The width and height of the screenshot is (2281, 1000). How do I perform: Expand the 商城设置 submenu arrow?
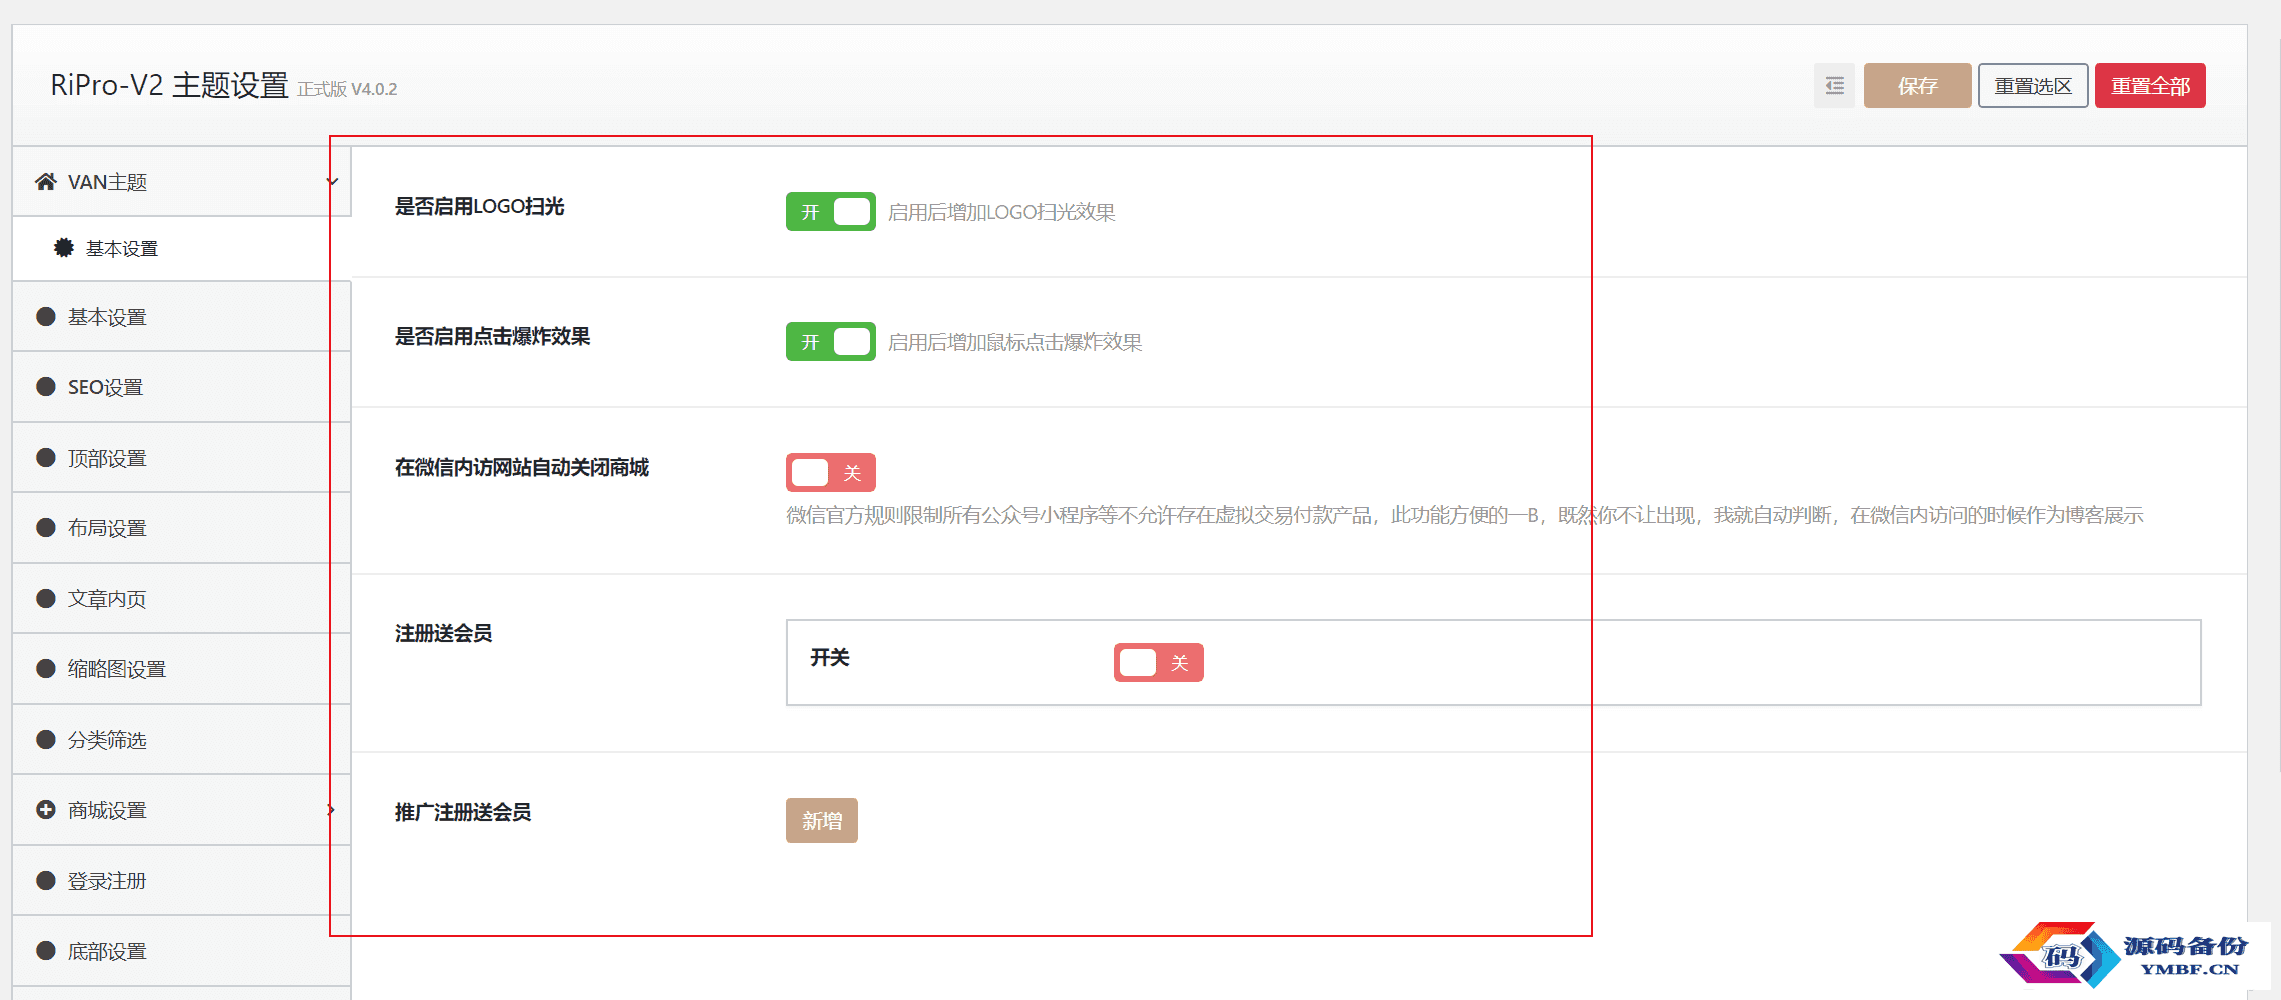pos(331,810)
